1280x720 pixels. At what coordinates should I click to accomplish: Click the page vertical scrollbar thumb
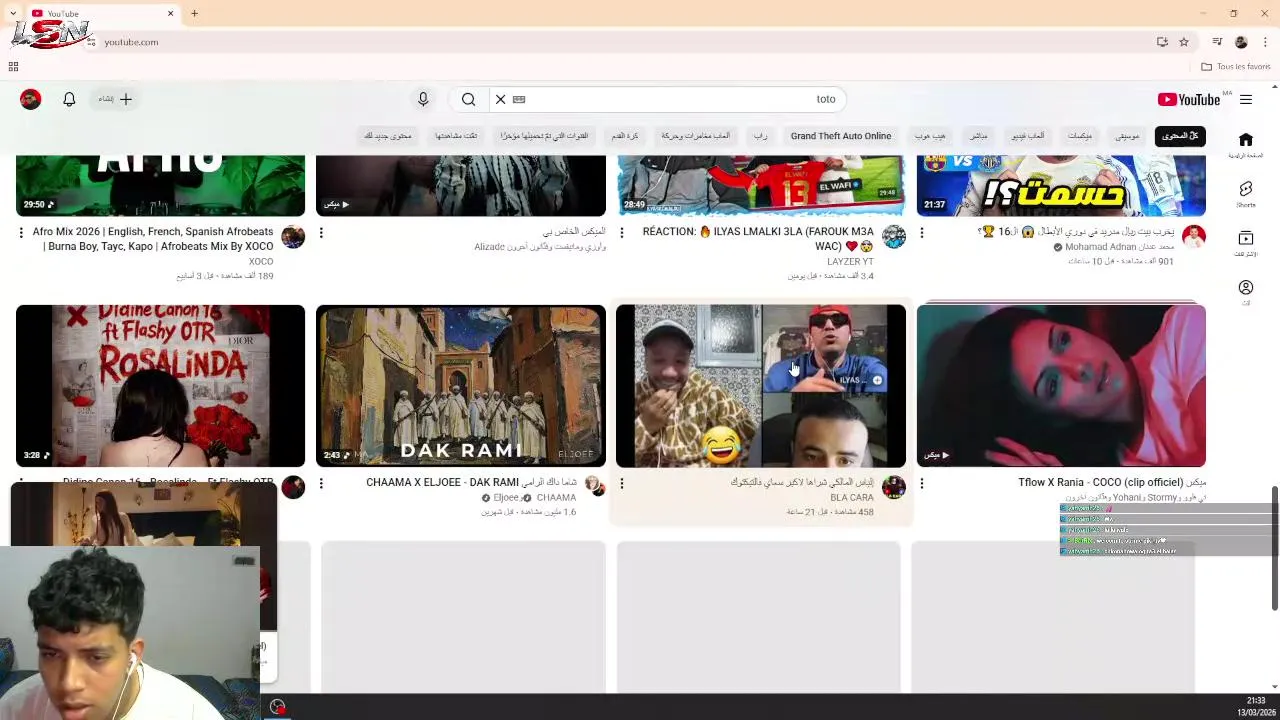(x=1274, y=547)
